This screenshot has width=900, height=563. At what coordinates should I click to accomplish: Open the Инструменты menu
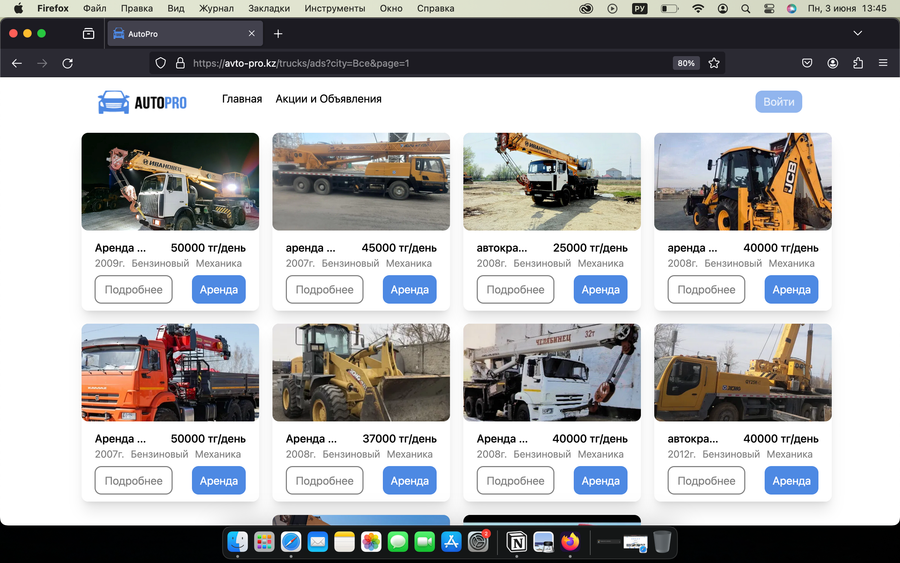335,8
